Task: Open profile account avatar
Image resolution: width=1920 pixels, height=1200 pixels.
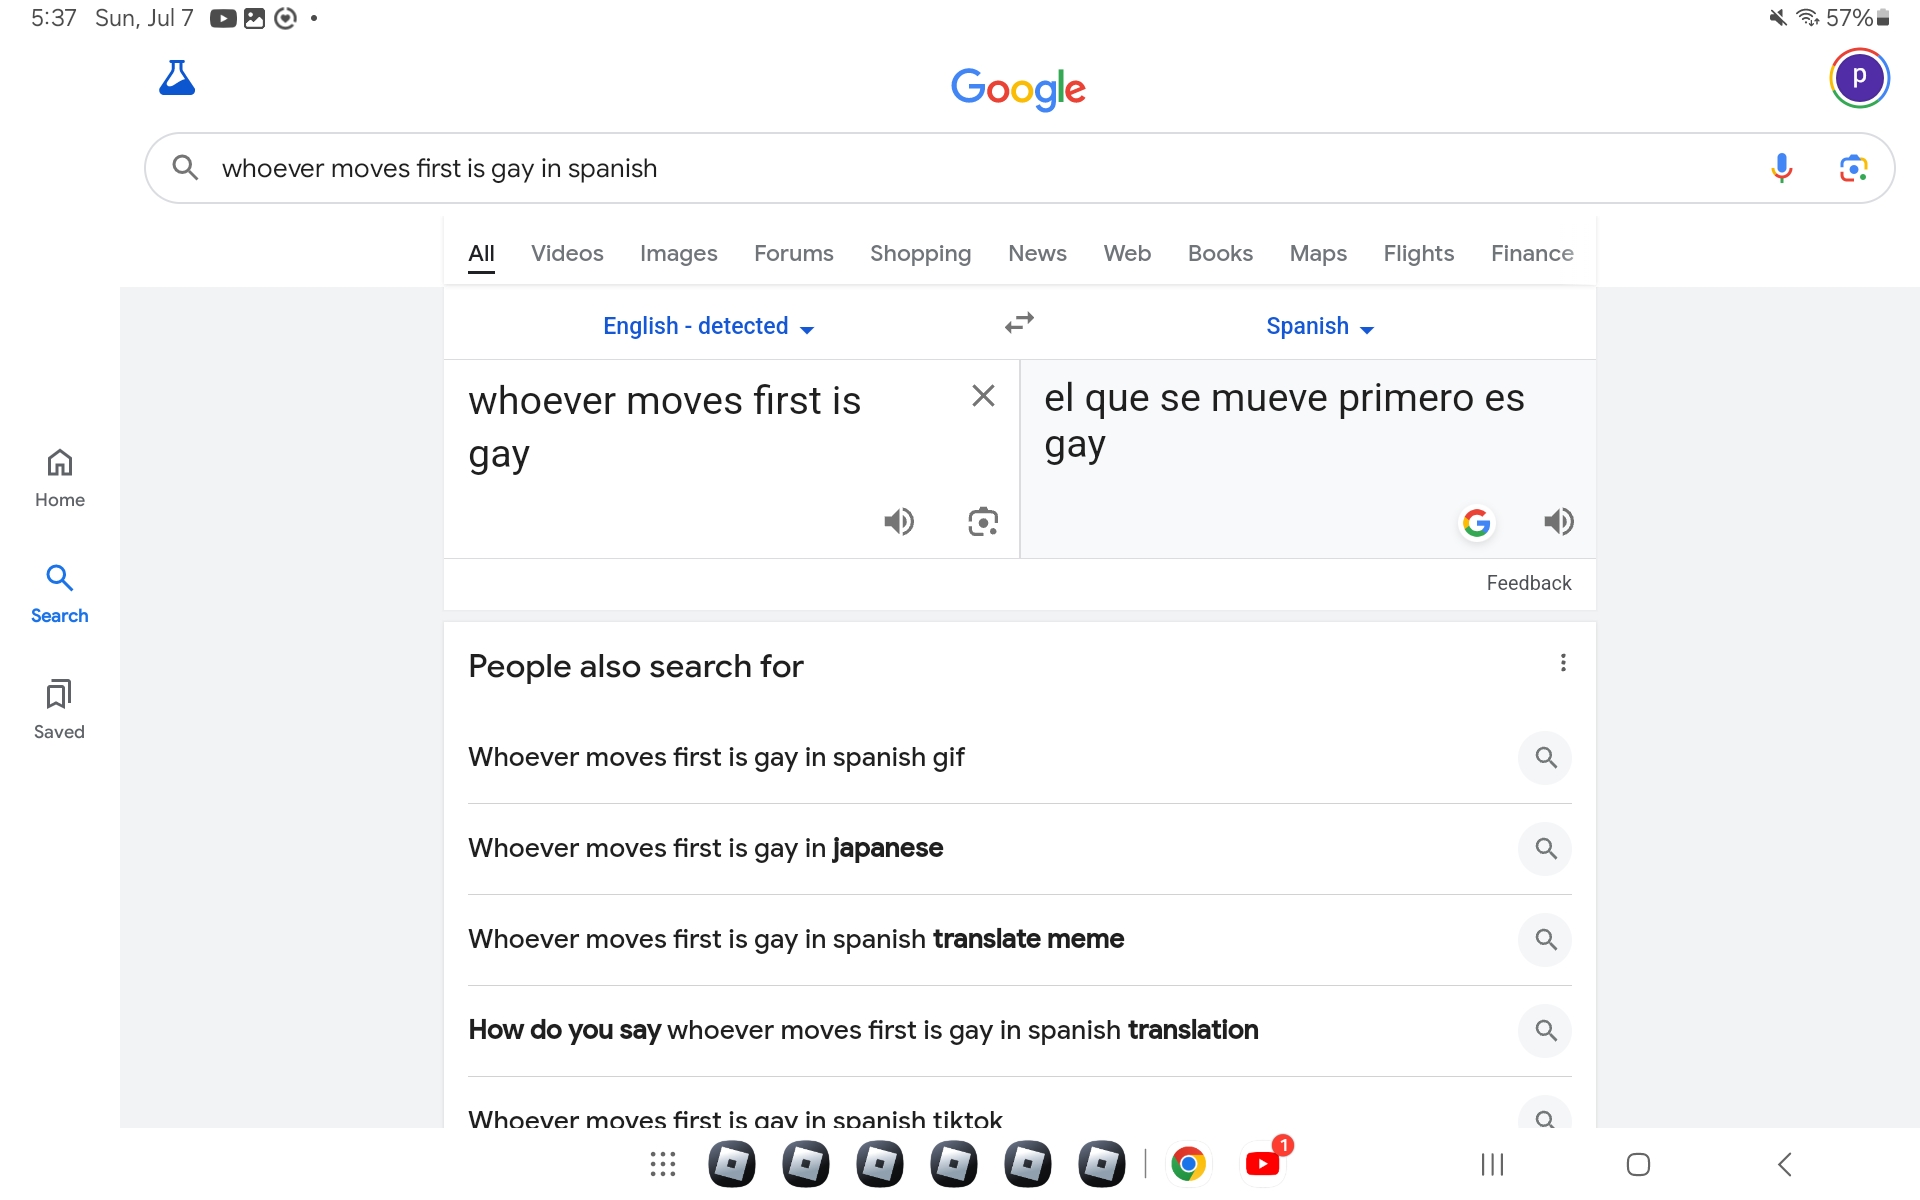Action: pyautogui.click(x=1858, y=78)
